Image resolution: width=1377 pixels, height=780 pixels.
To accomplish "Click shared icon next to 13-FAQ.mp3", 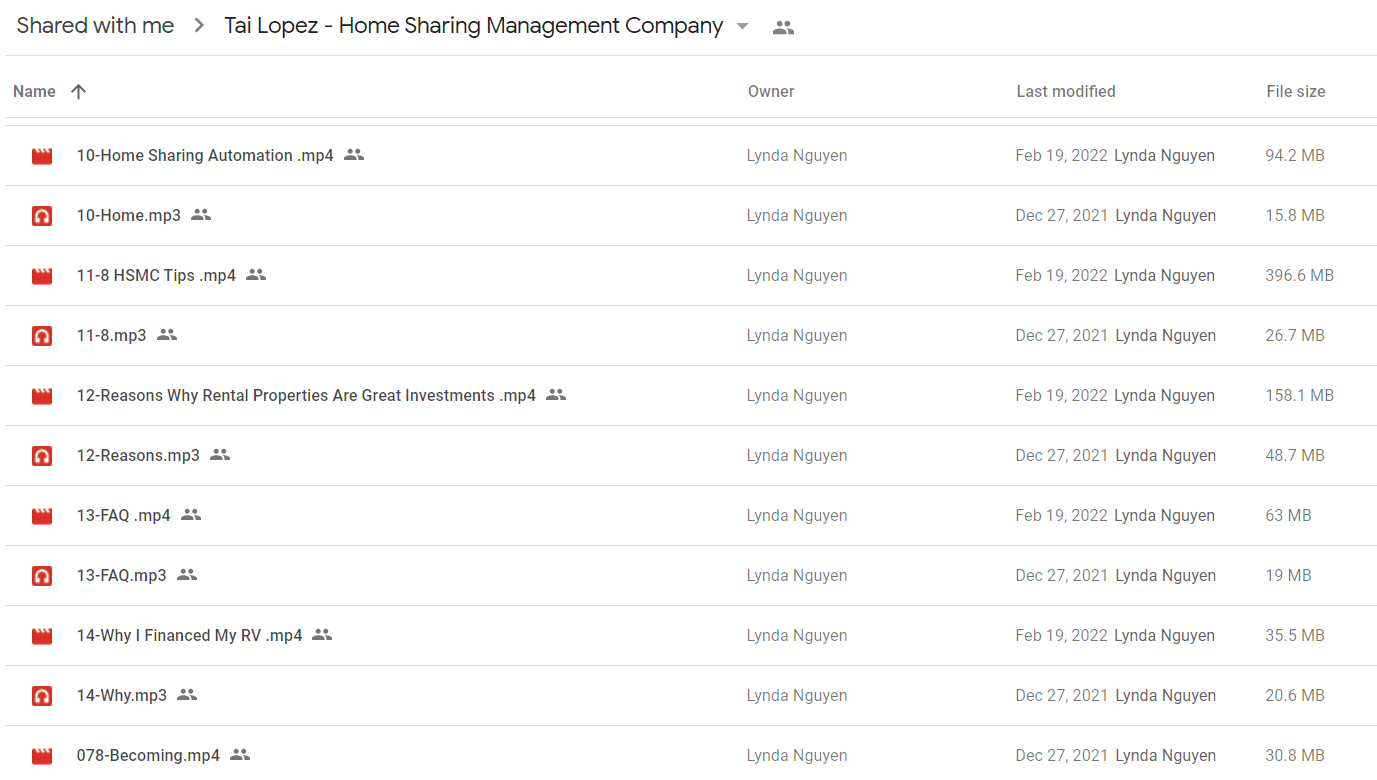I will pyautogui.click(x=187, y=575).
